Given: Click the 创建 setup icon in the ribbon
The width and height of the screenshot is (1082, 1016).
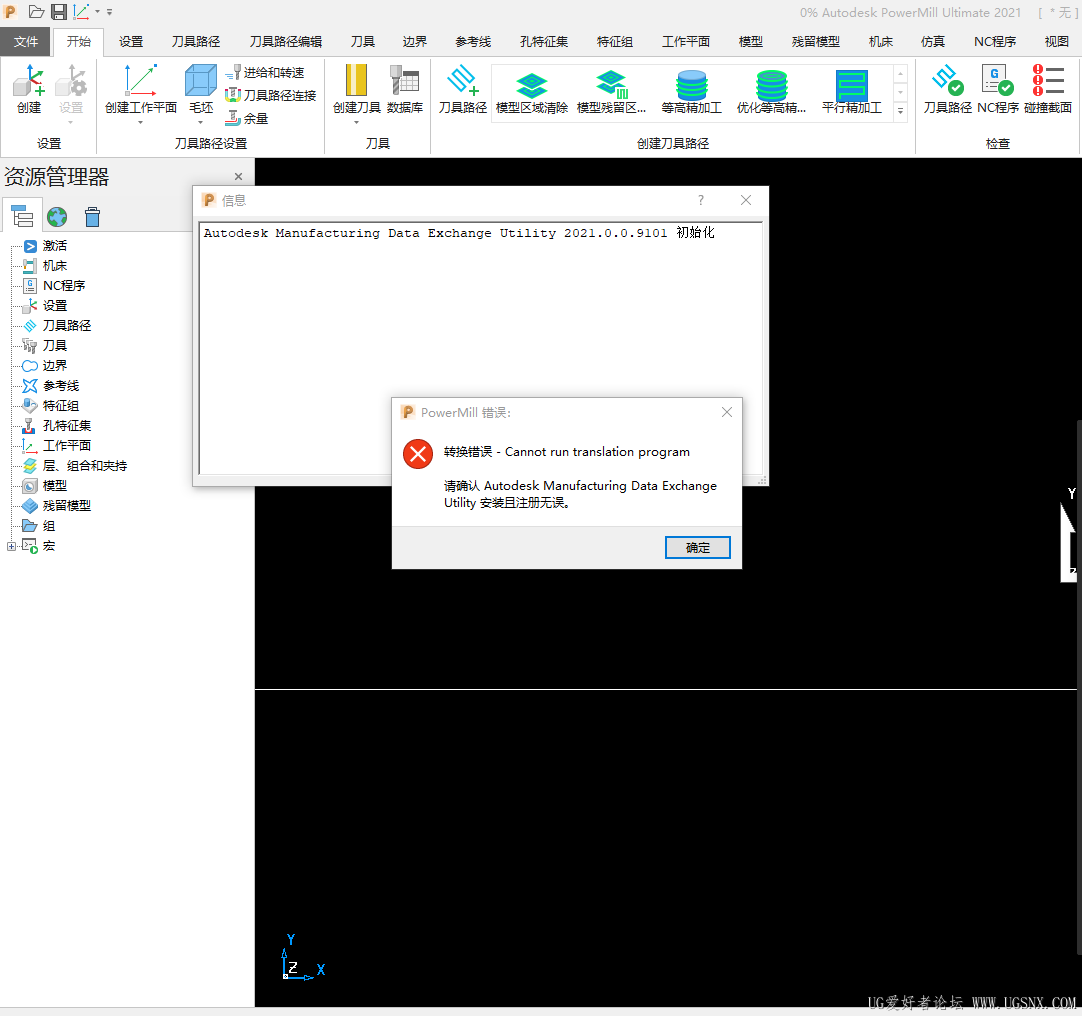Looking at the screenshot, I should pyautogui.click(x=29, y=89).
